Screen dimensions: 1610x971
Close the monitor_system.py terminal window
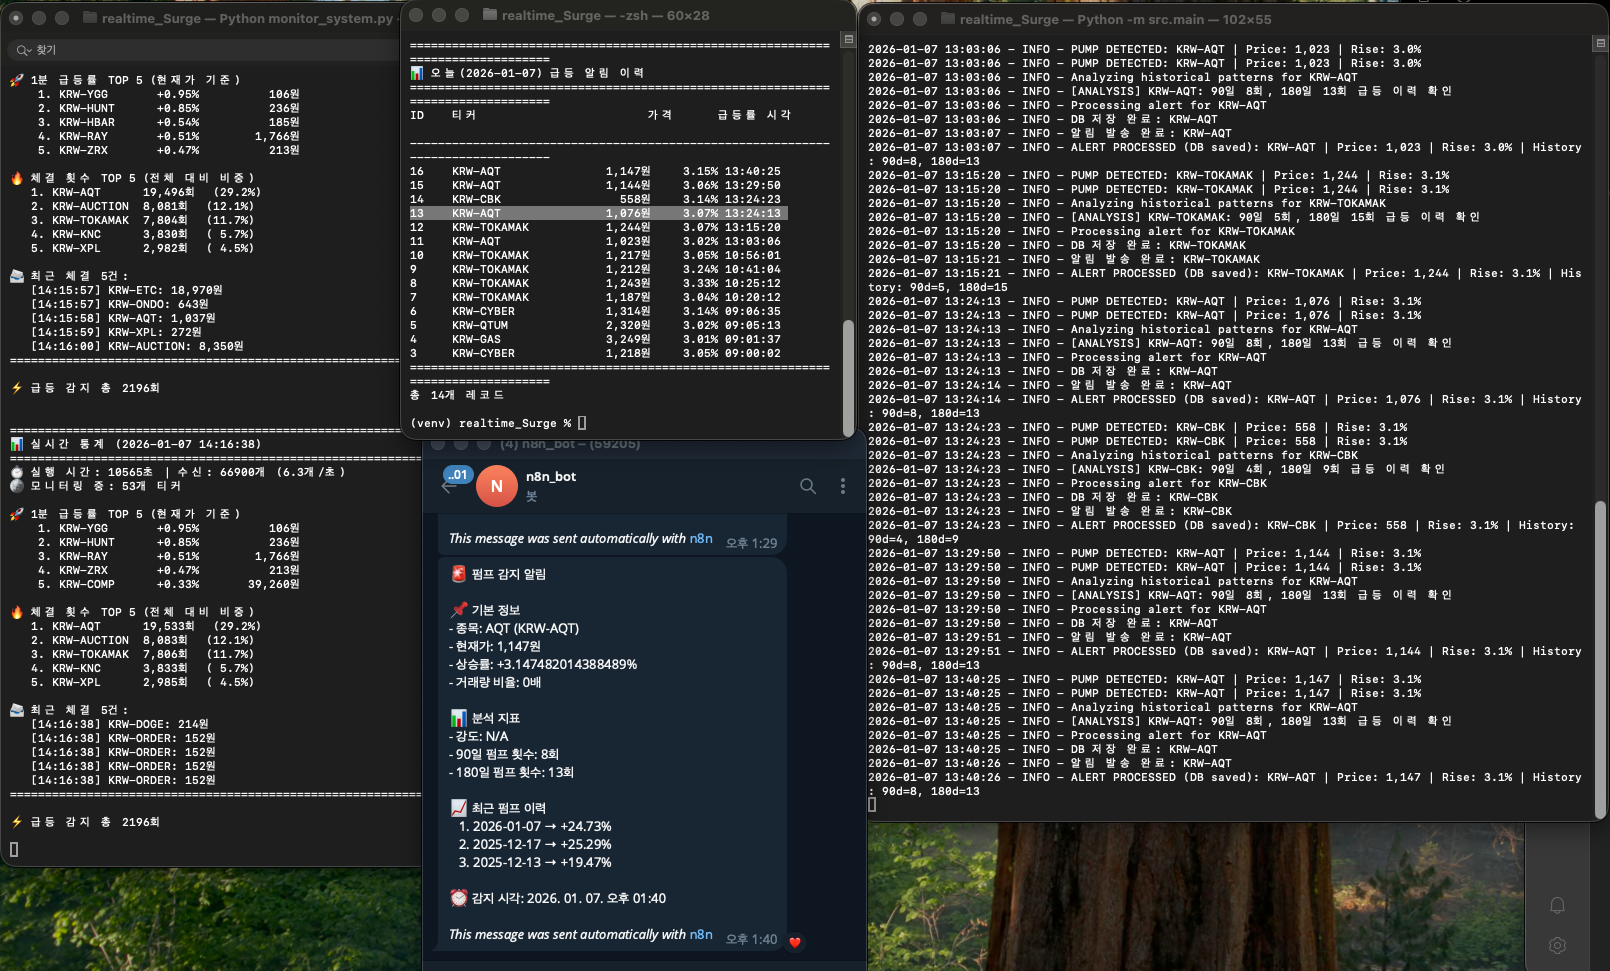point(16,18)
